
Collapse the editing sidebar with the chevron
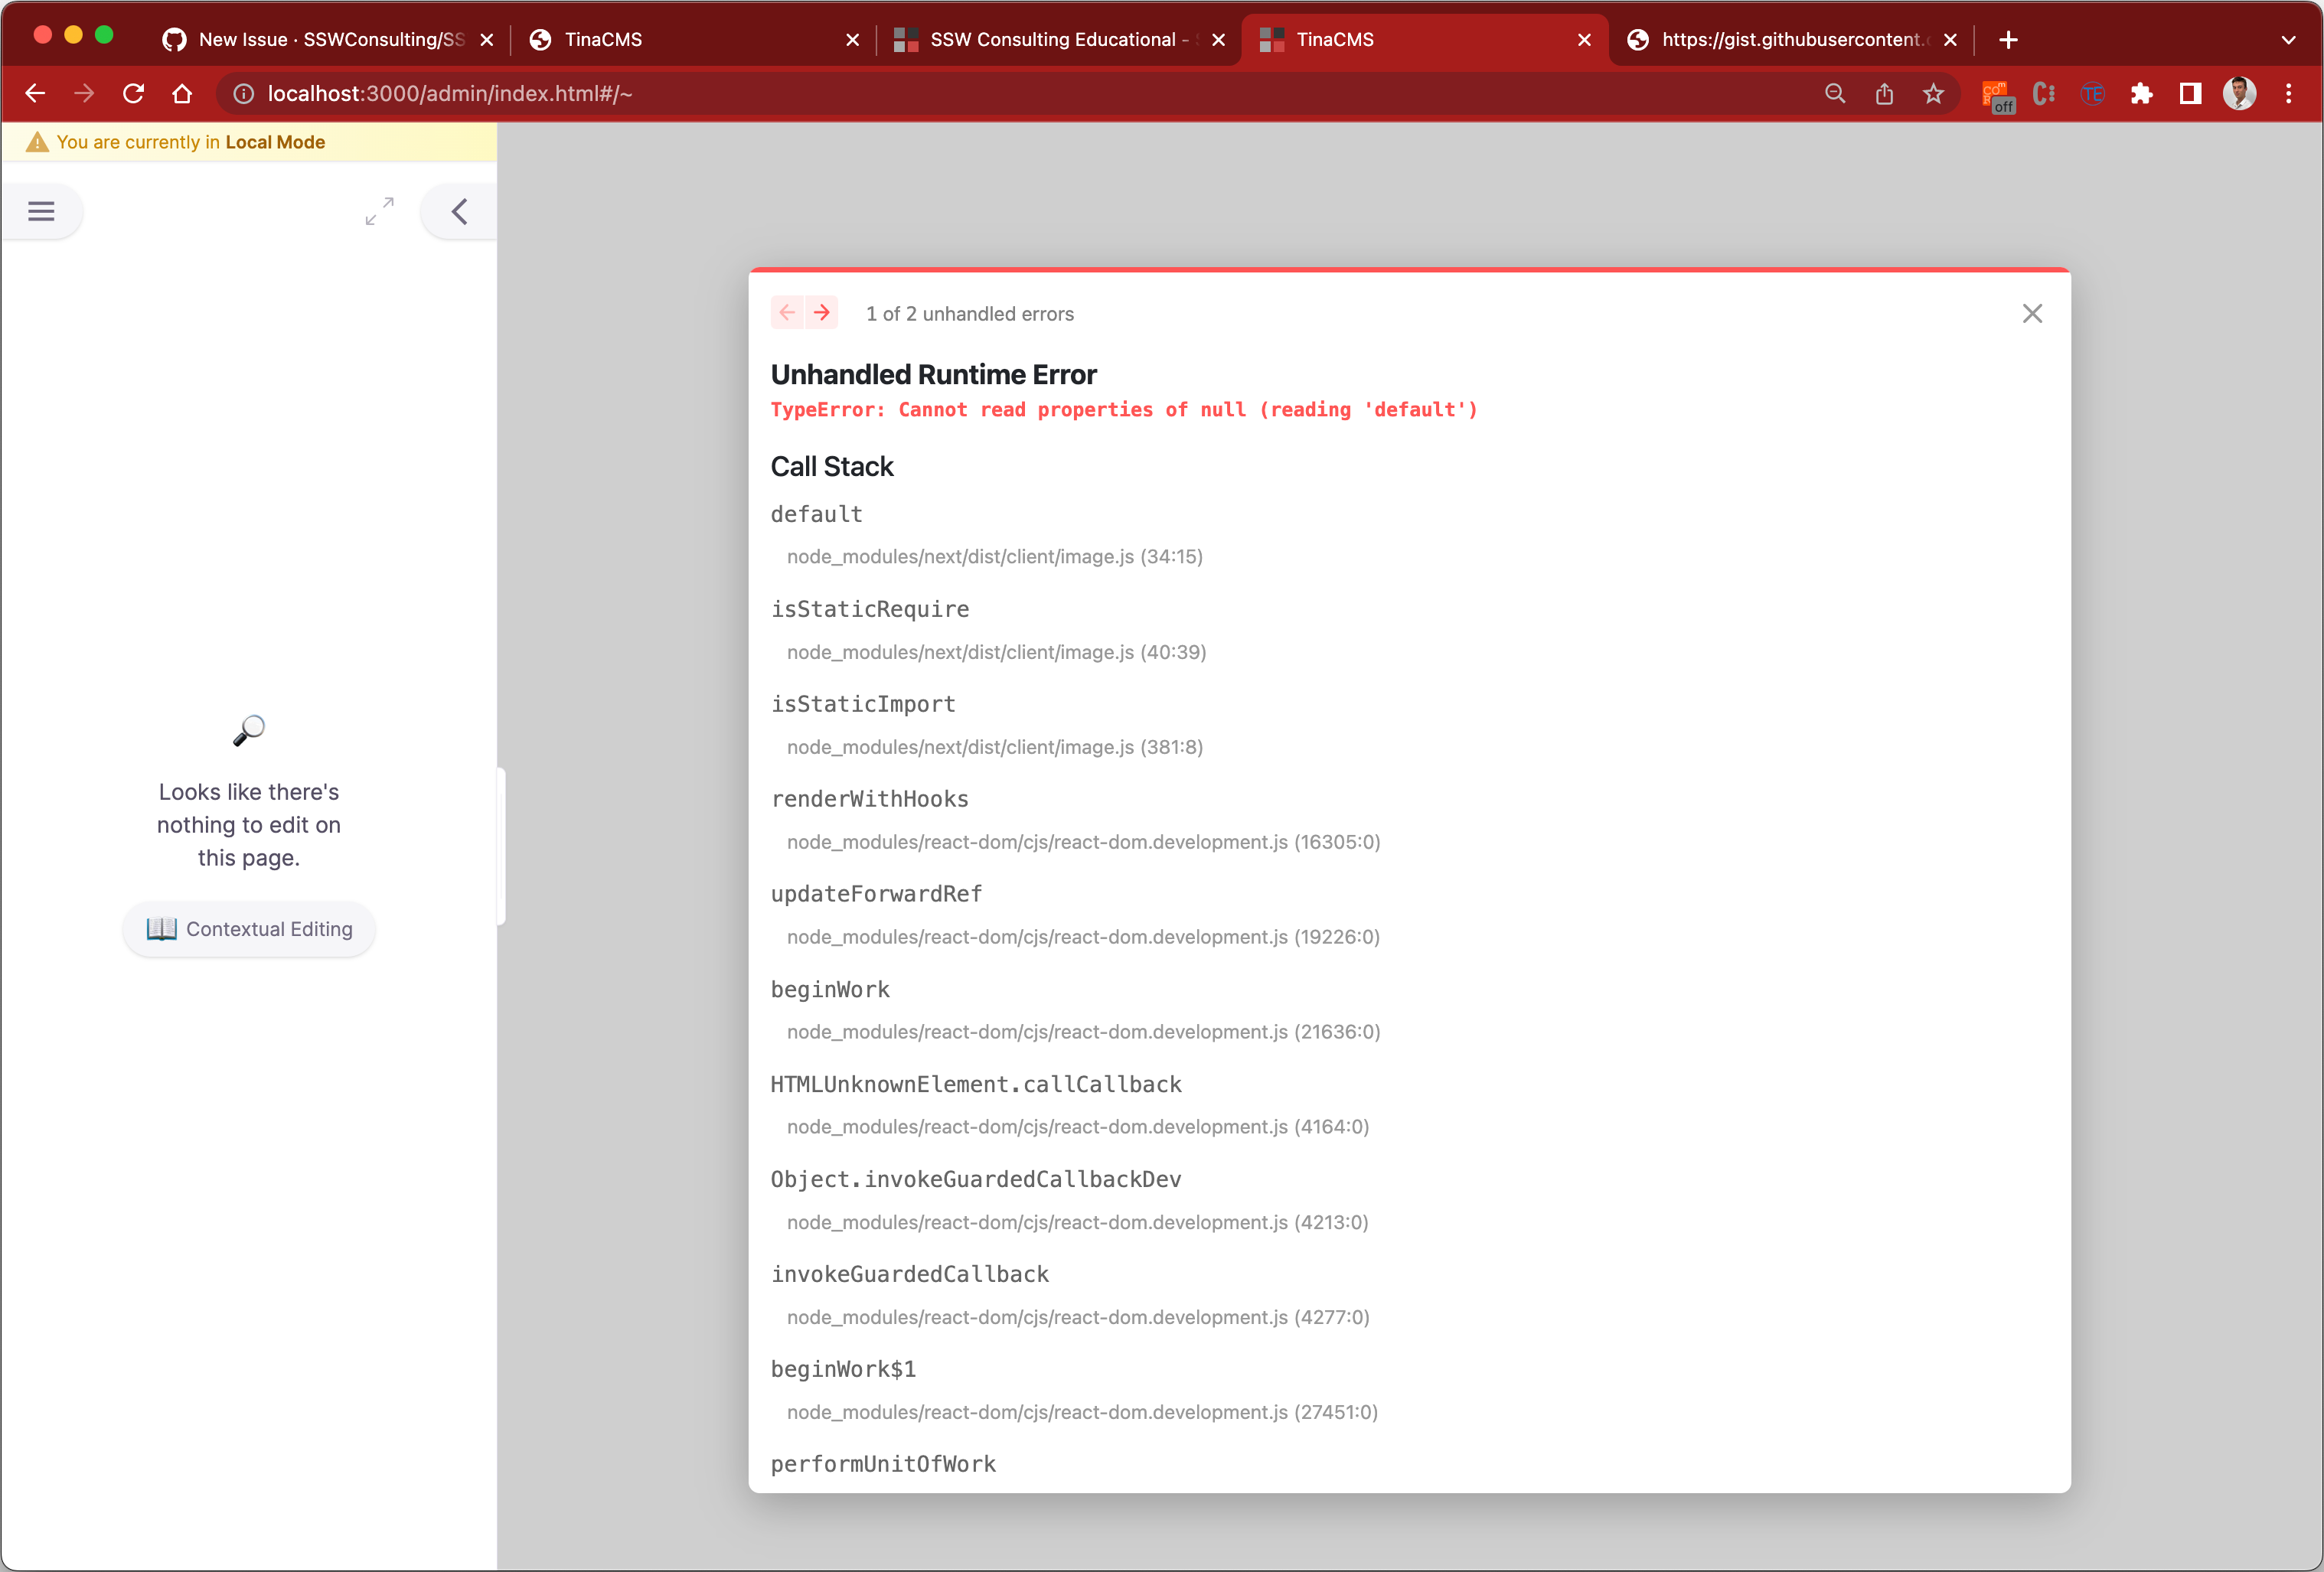(458, 211)
